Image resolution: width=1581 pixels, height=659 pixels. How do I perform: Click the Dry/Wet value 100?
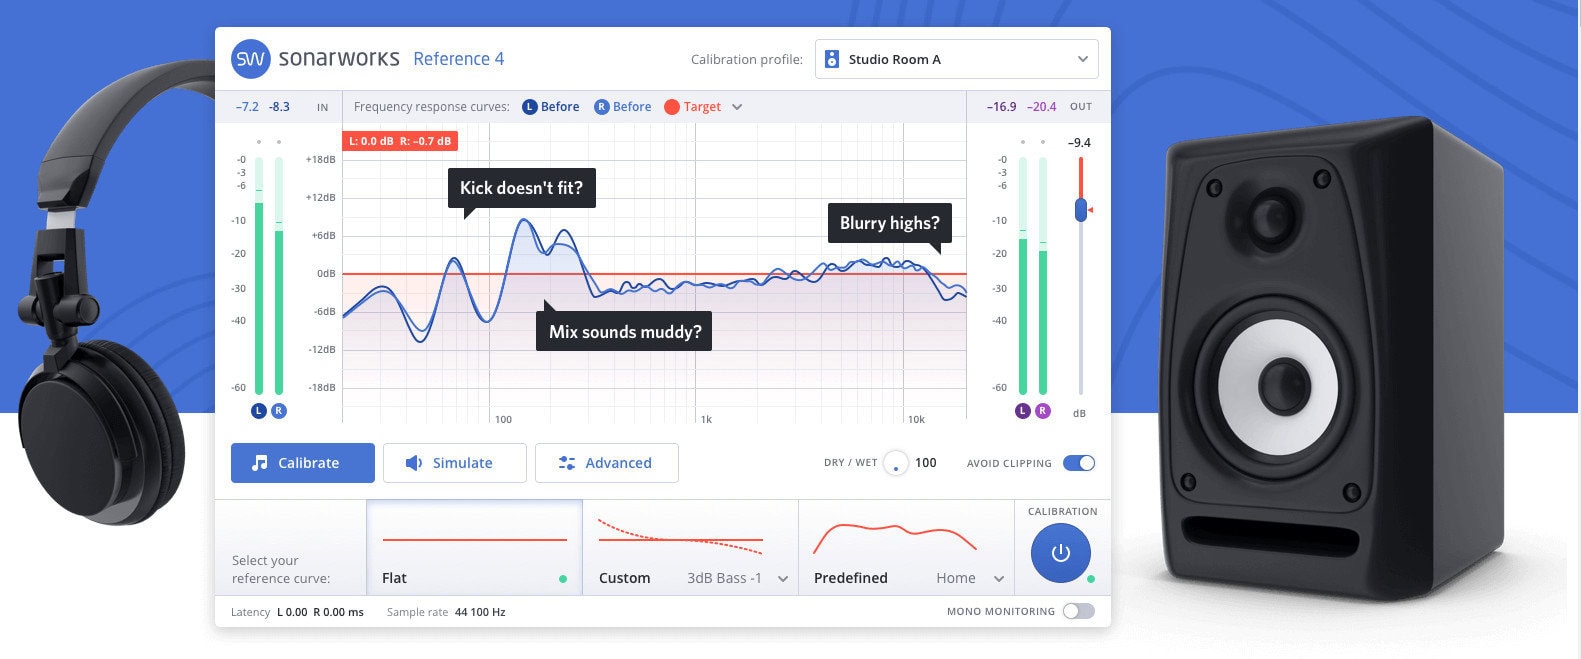926,463
